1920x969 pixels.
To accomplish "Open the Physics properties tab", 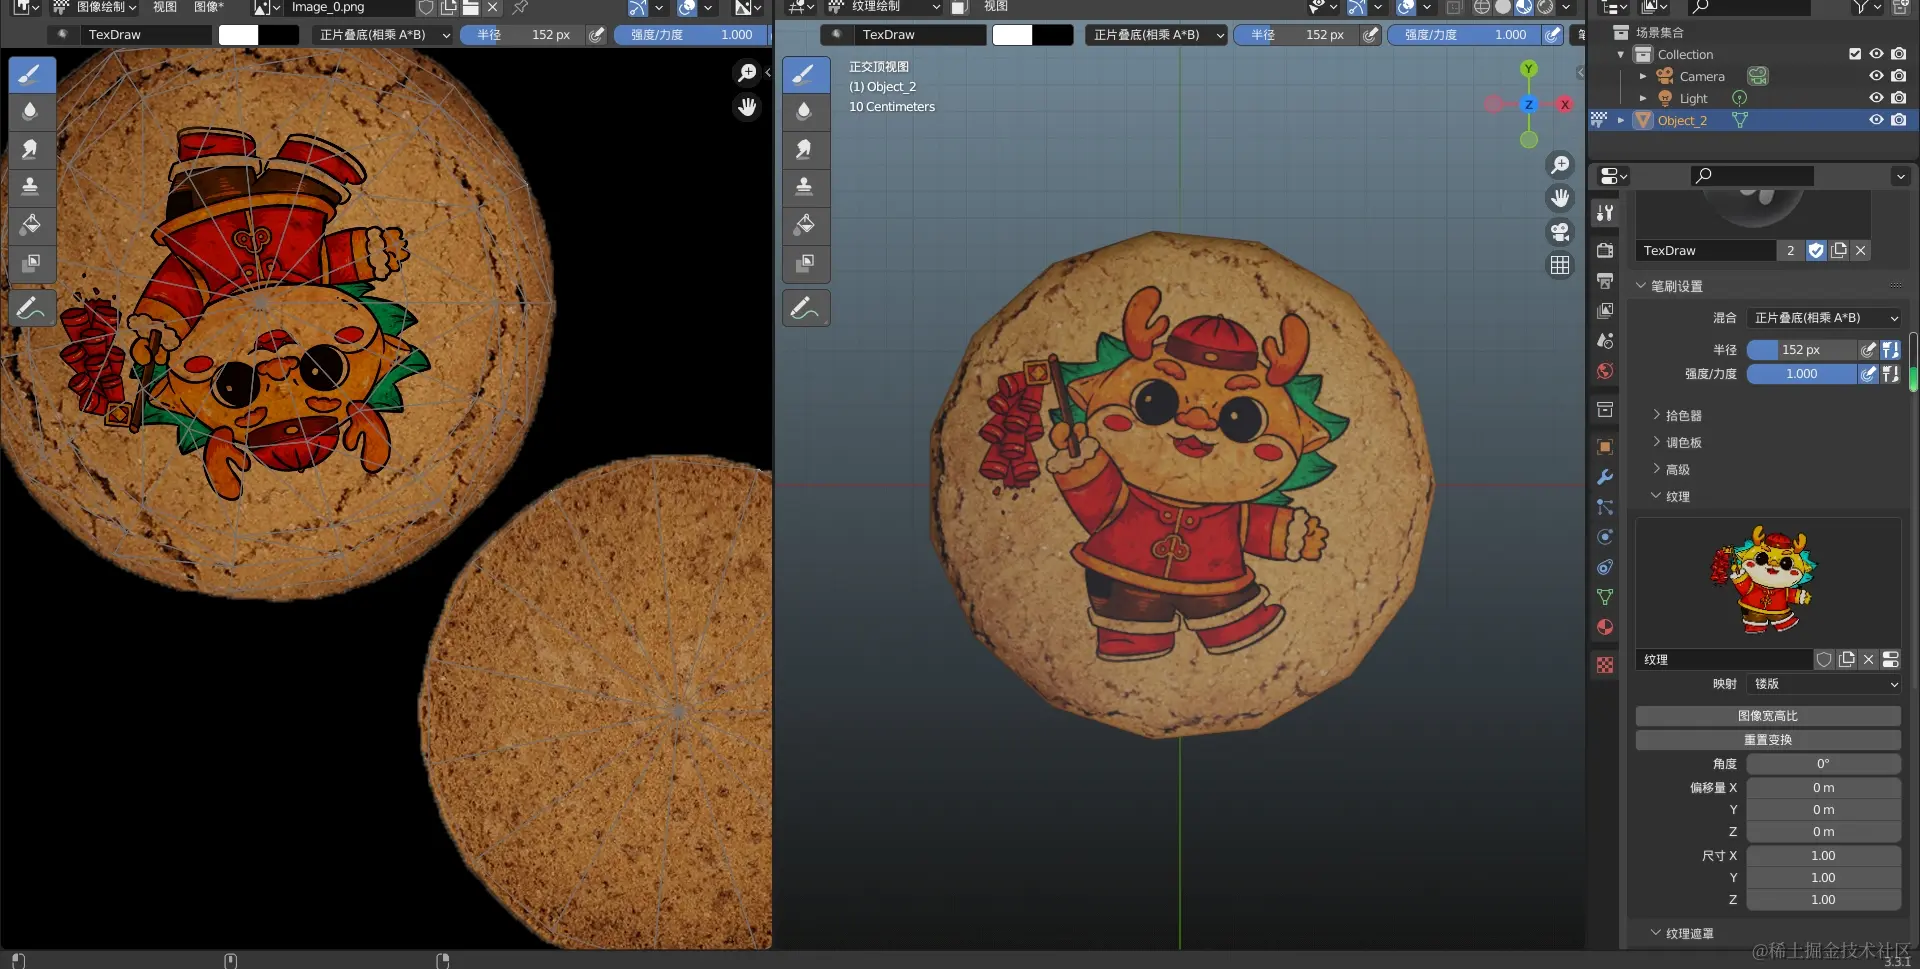I will (1605, 537).
